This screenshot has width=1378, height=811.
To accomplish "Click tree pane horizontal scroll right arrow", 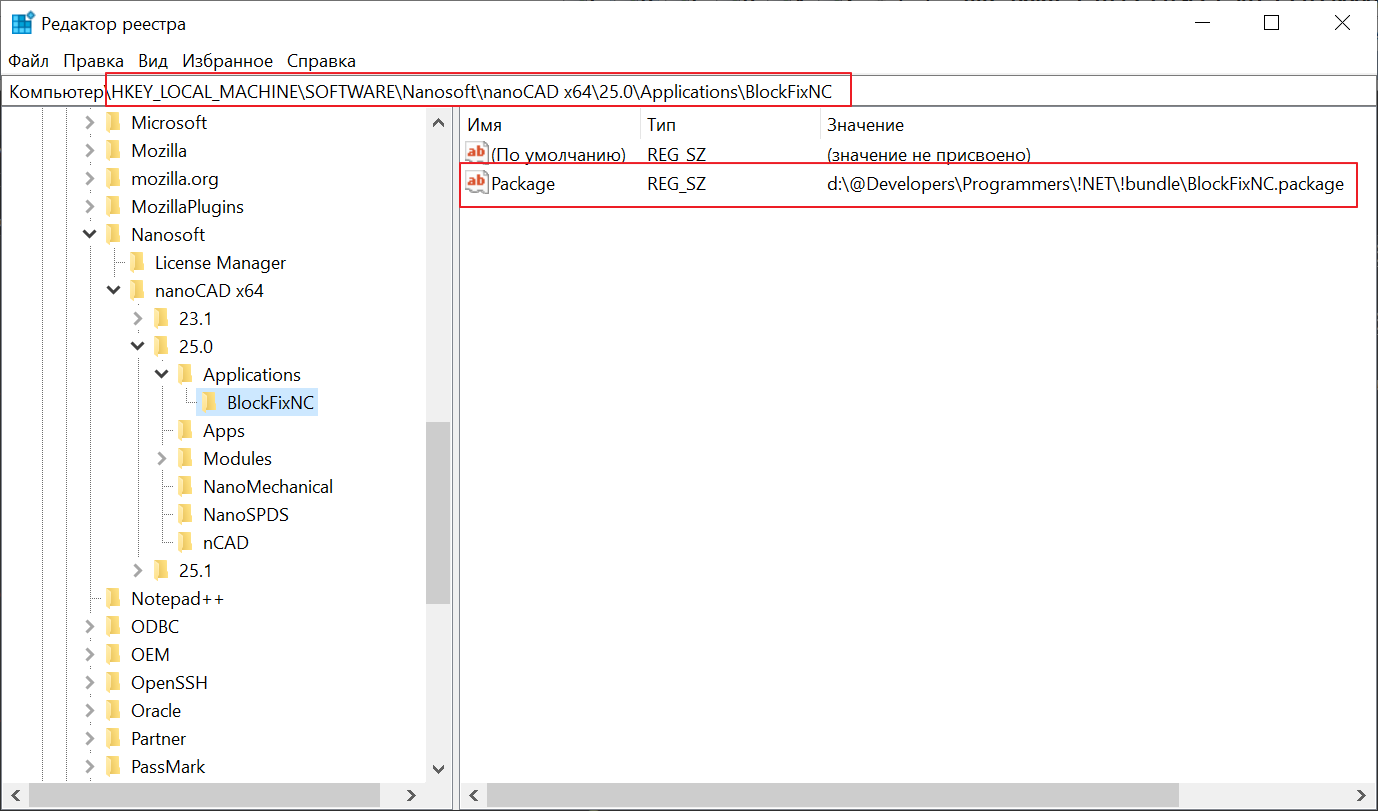I will coord(411,796).
